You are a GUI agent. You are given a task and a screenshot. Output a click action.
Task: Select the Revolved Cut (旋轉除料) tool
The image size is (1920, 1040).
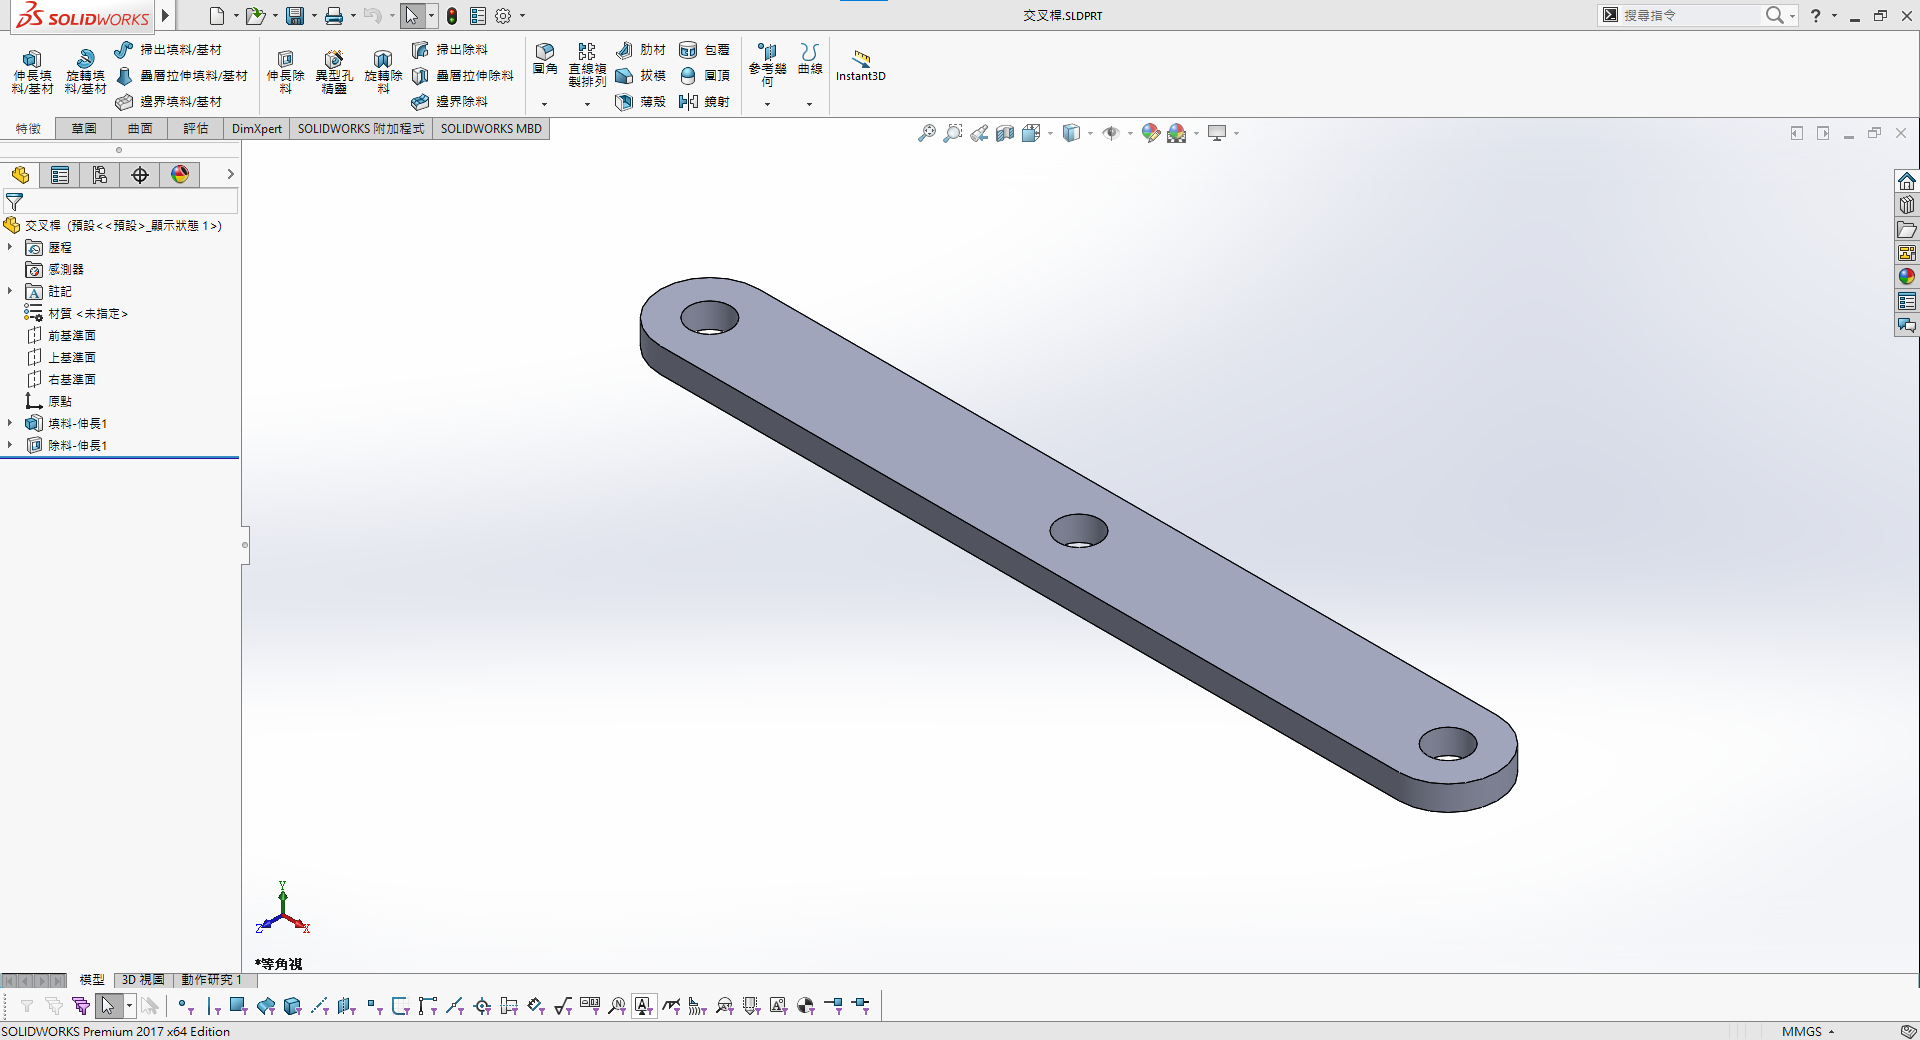pyautogui.click(x=383, y=72)
